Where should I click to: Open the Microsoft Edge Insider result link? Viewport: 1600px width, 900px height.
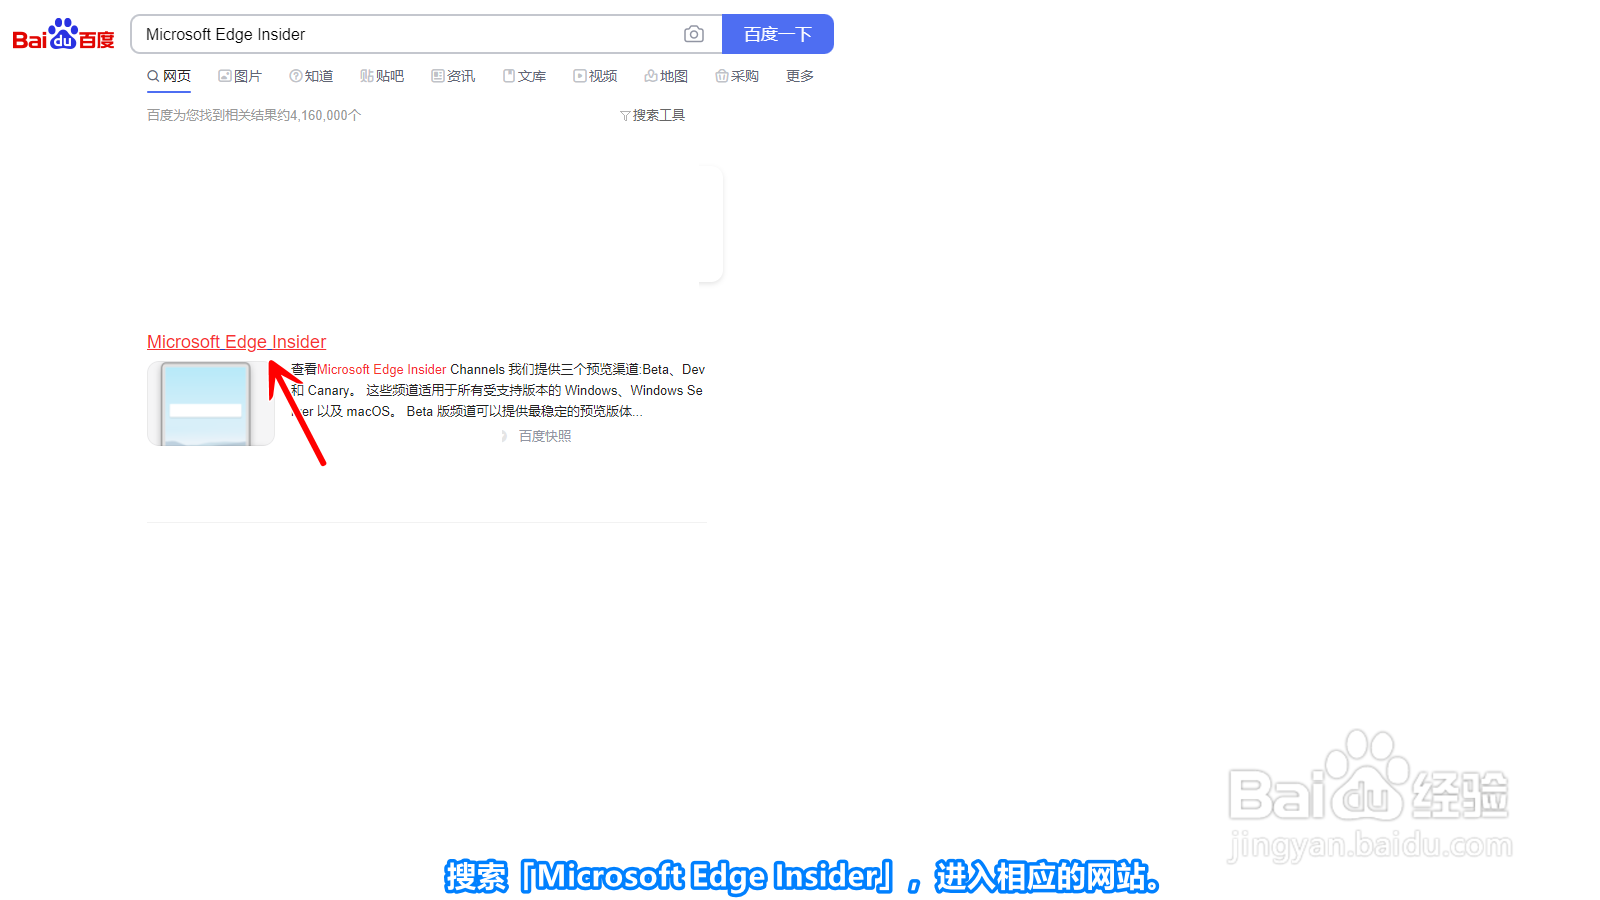pyautogui.click(x=236, y=342)
